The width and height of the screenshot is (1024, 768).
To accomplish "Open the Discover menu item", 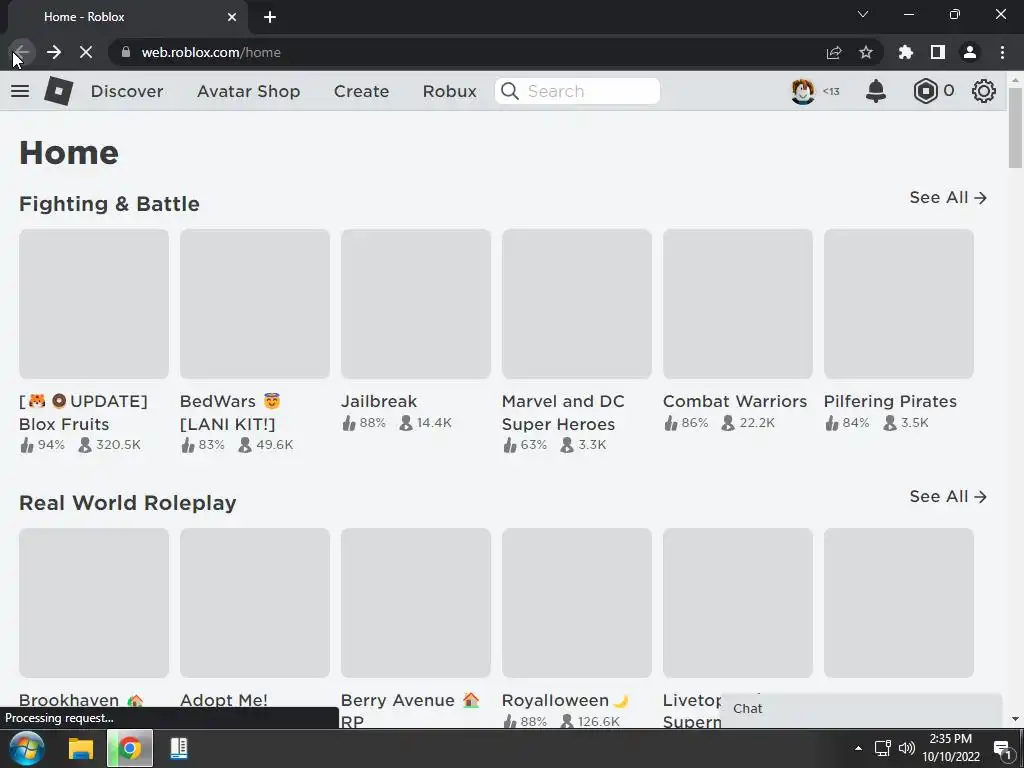I will (x=127, y=91).
